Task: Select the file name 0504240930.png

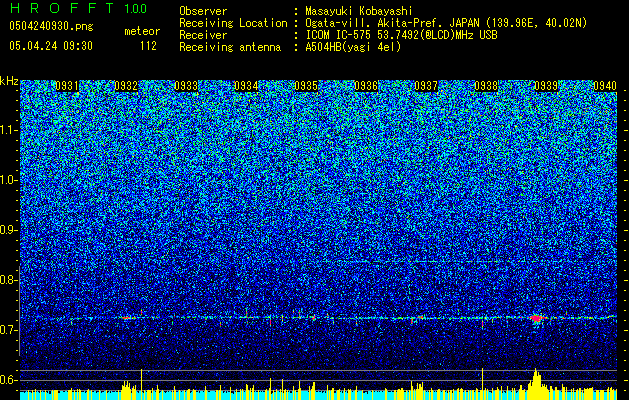Action: pos(51,27)
